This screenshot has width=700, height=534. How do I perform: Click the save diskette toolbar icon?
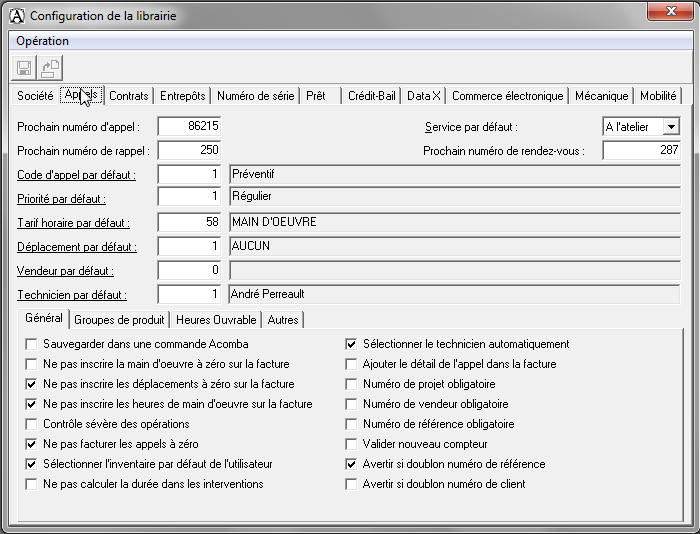24,68
